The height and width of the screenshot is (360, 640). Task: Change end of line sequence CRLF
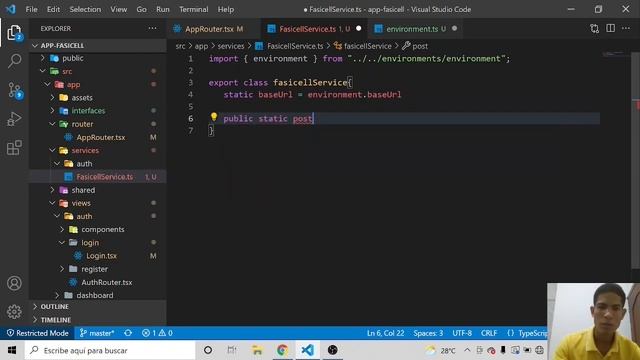tap(489, 333)
